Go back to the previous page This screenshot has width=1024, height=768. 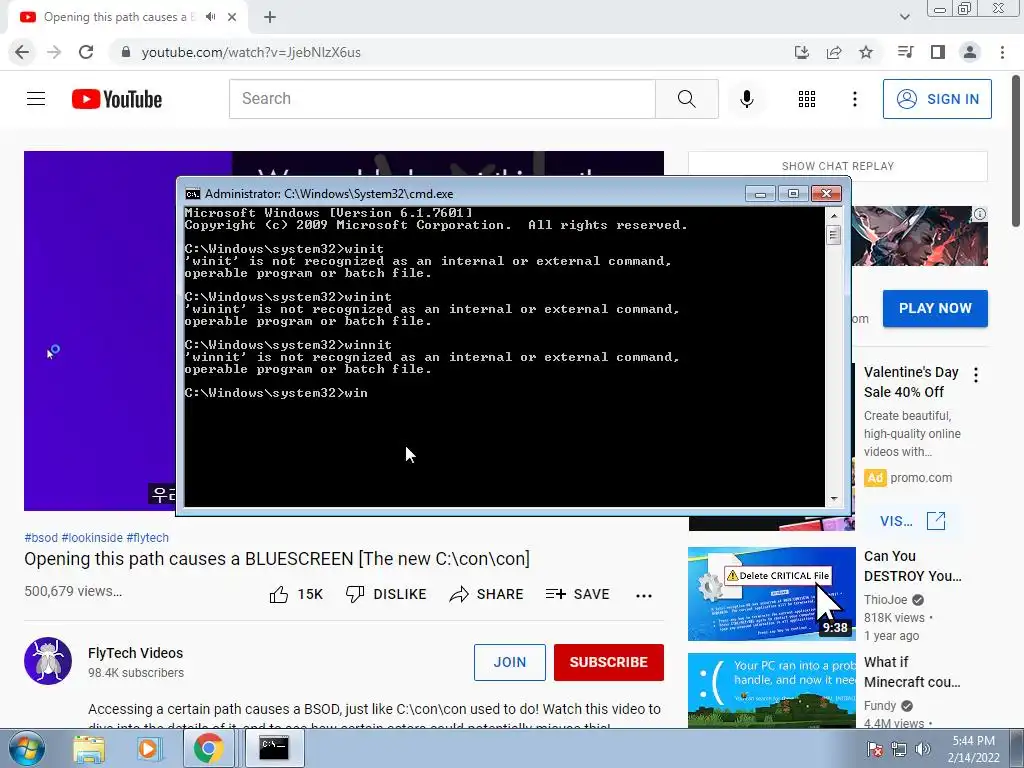[x=22, y=52]
